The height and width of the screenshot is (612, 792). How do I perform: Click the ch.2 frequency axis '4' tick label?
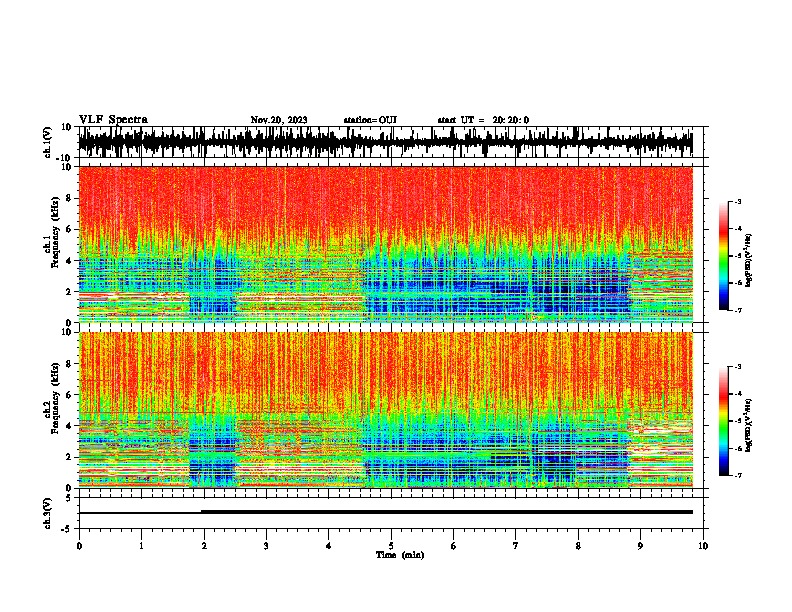click(69, 426)
